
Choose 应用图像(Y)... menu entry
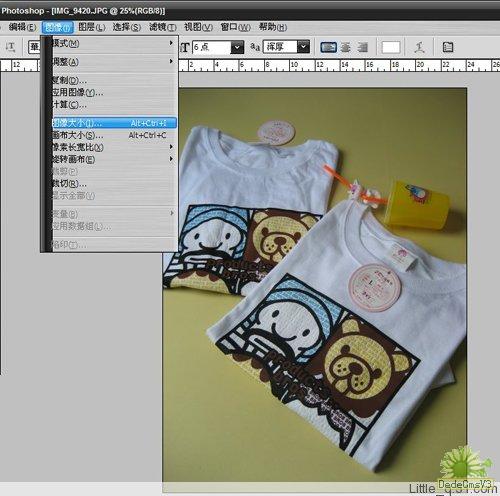click(114, 92)
